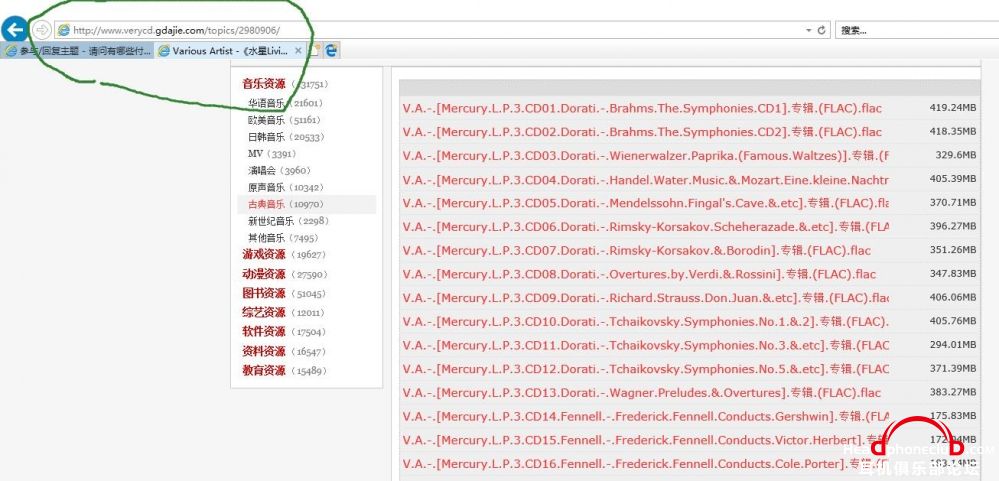
Task: Focus the 搜索... search box
Action: 916,30
